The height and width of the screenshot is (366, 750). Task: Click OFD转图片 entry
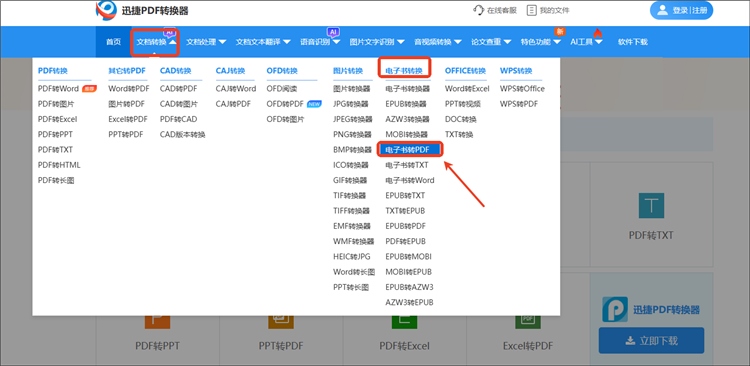285,119
